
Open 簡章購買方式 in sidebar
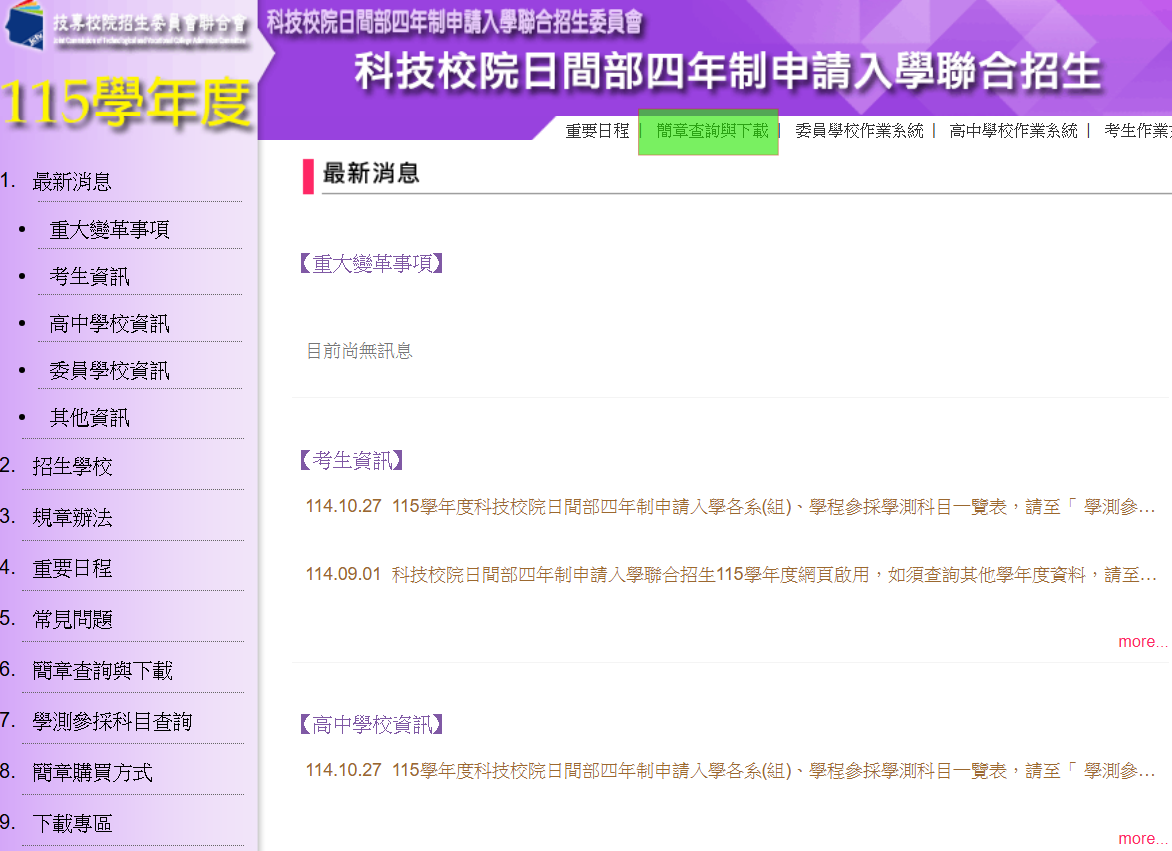92,773
